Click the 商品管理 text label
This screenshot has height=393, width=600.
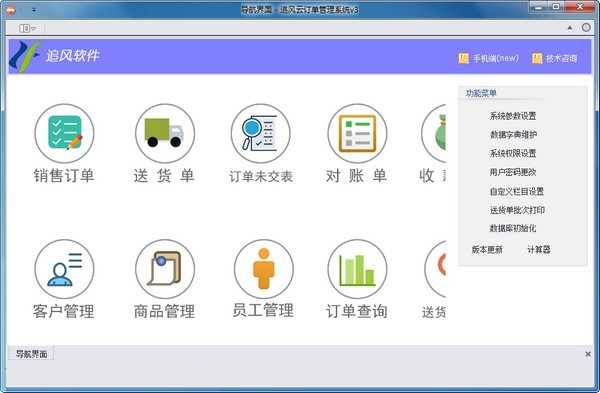[165, 311]
